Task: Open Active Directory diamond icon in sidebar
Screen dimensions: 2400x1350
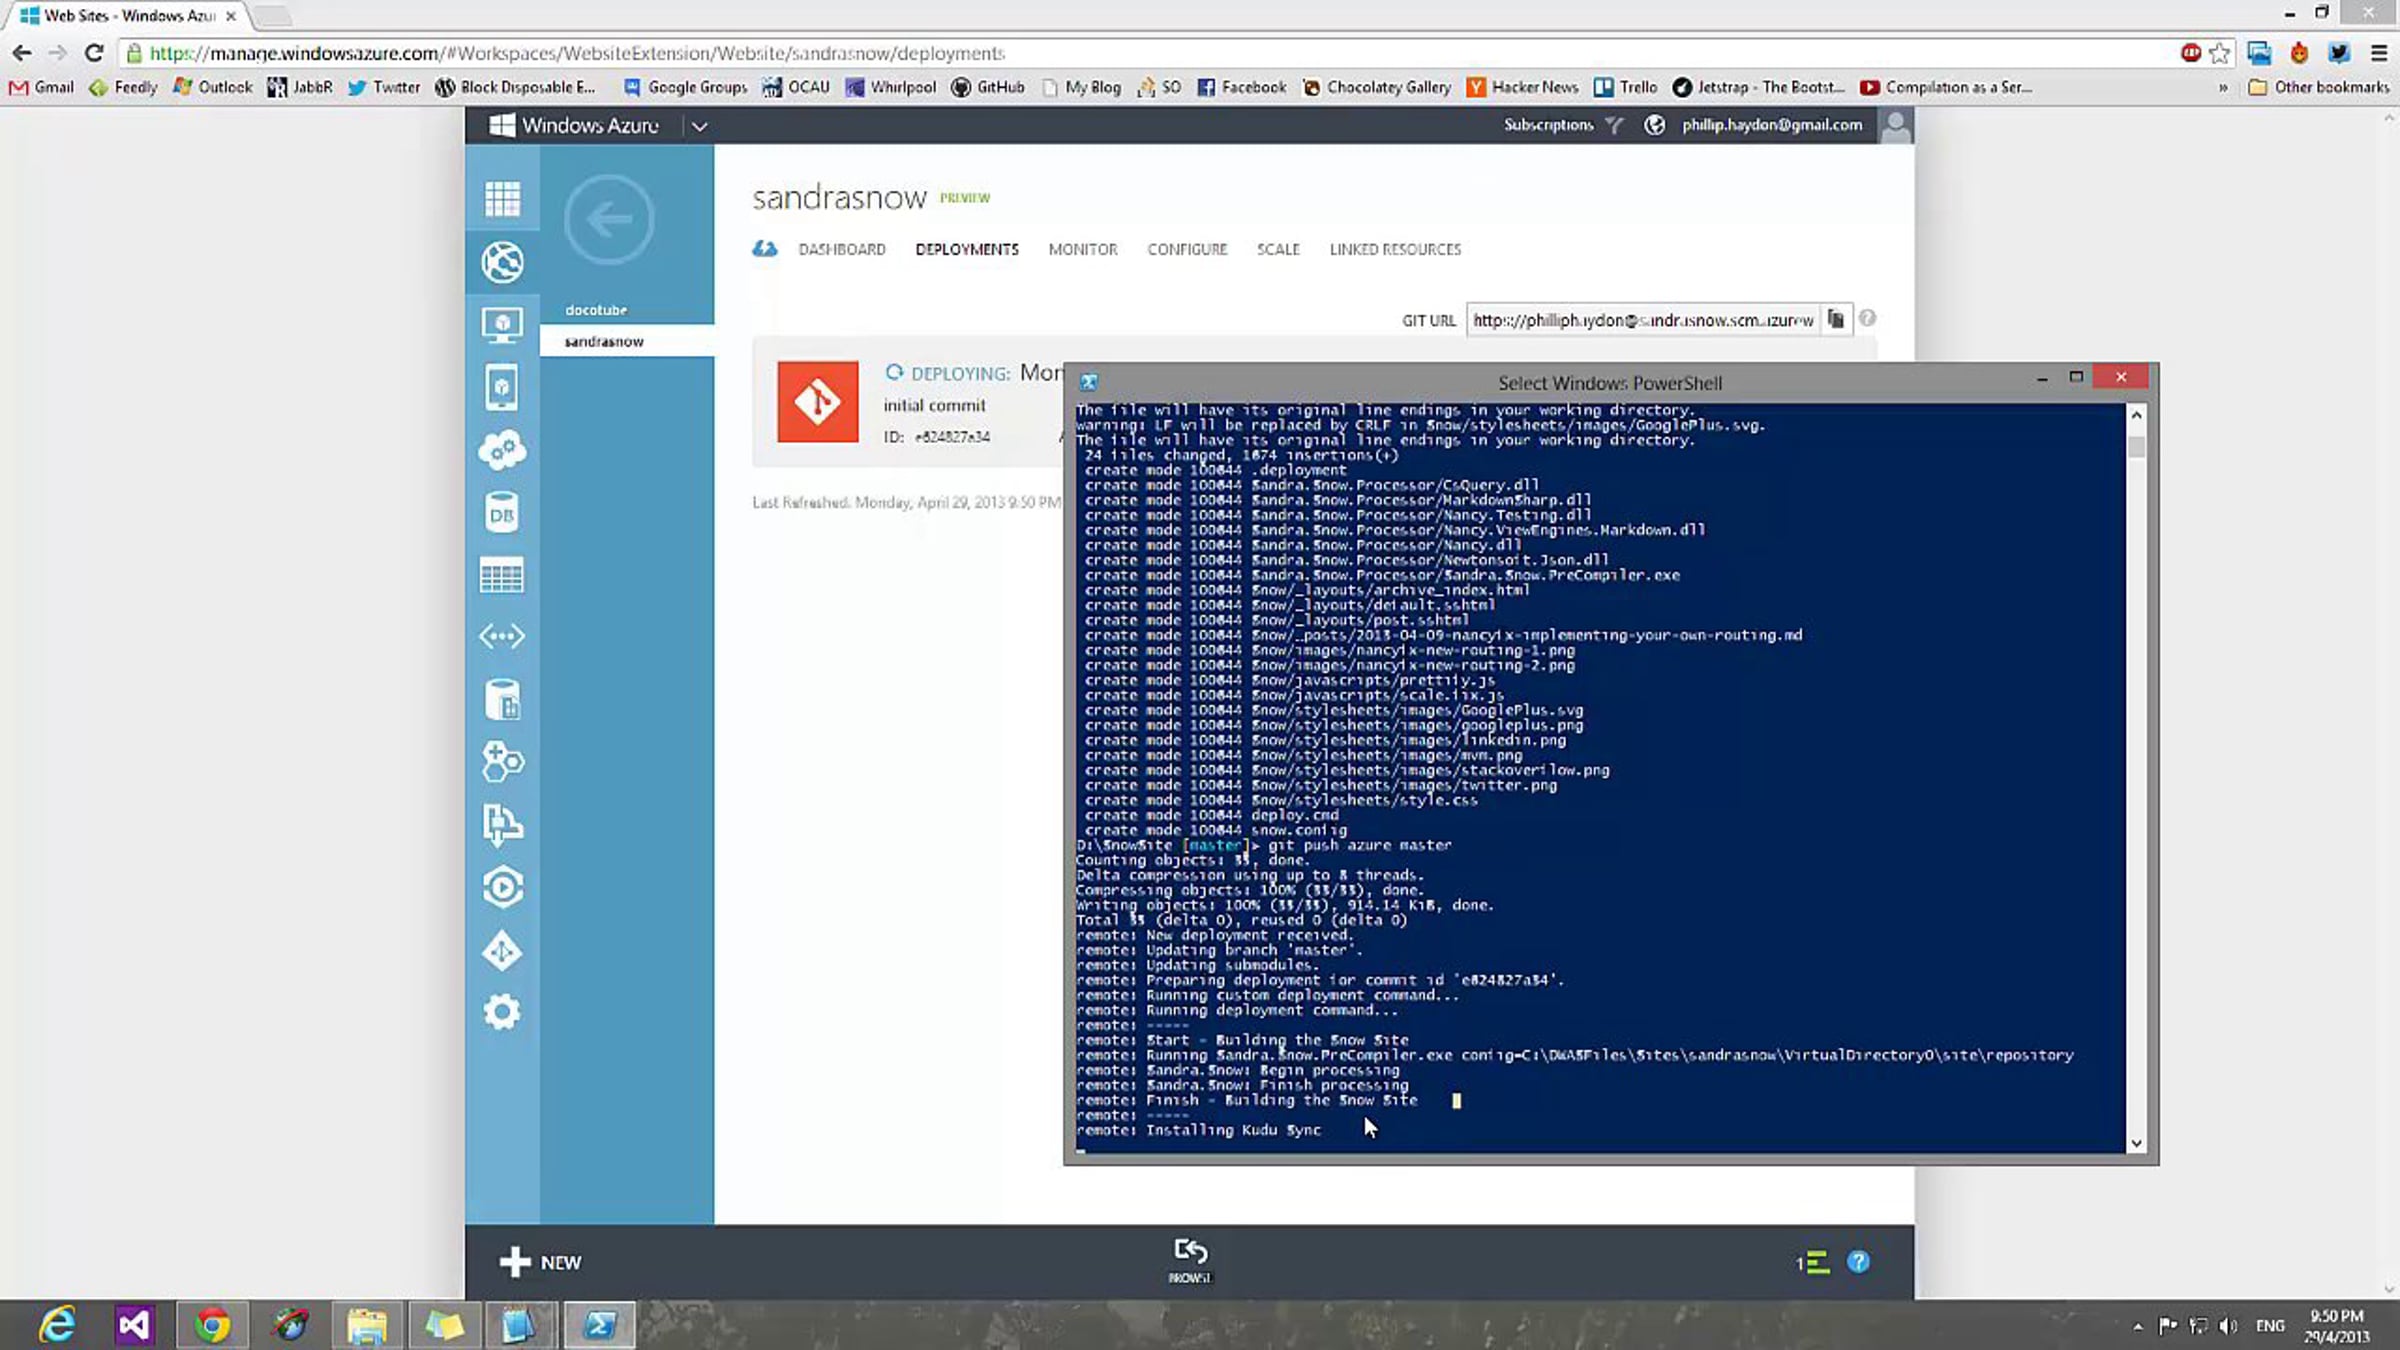Action: (x=502, y=950)
